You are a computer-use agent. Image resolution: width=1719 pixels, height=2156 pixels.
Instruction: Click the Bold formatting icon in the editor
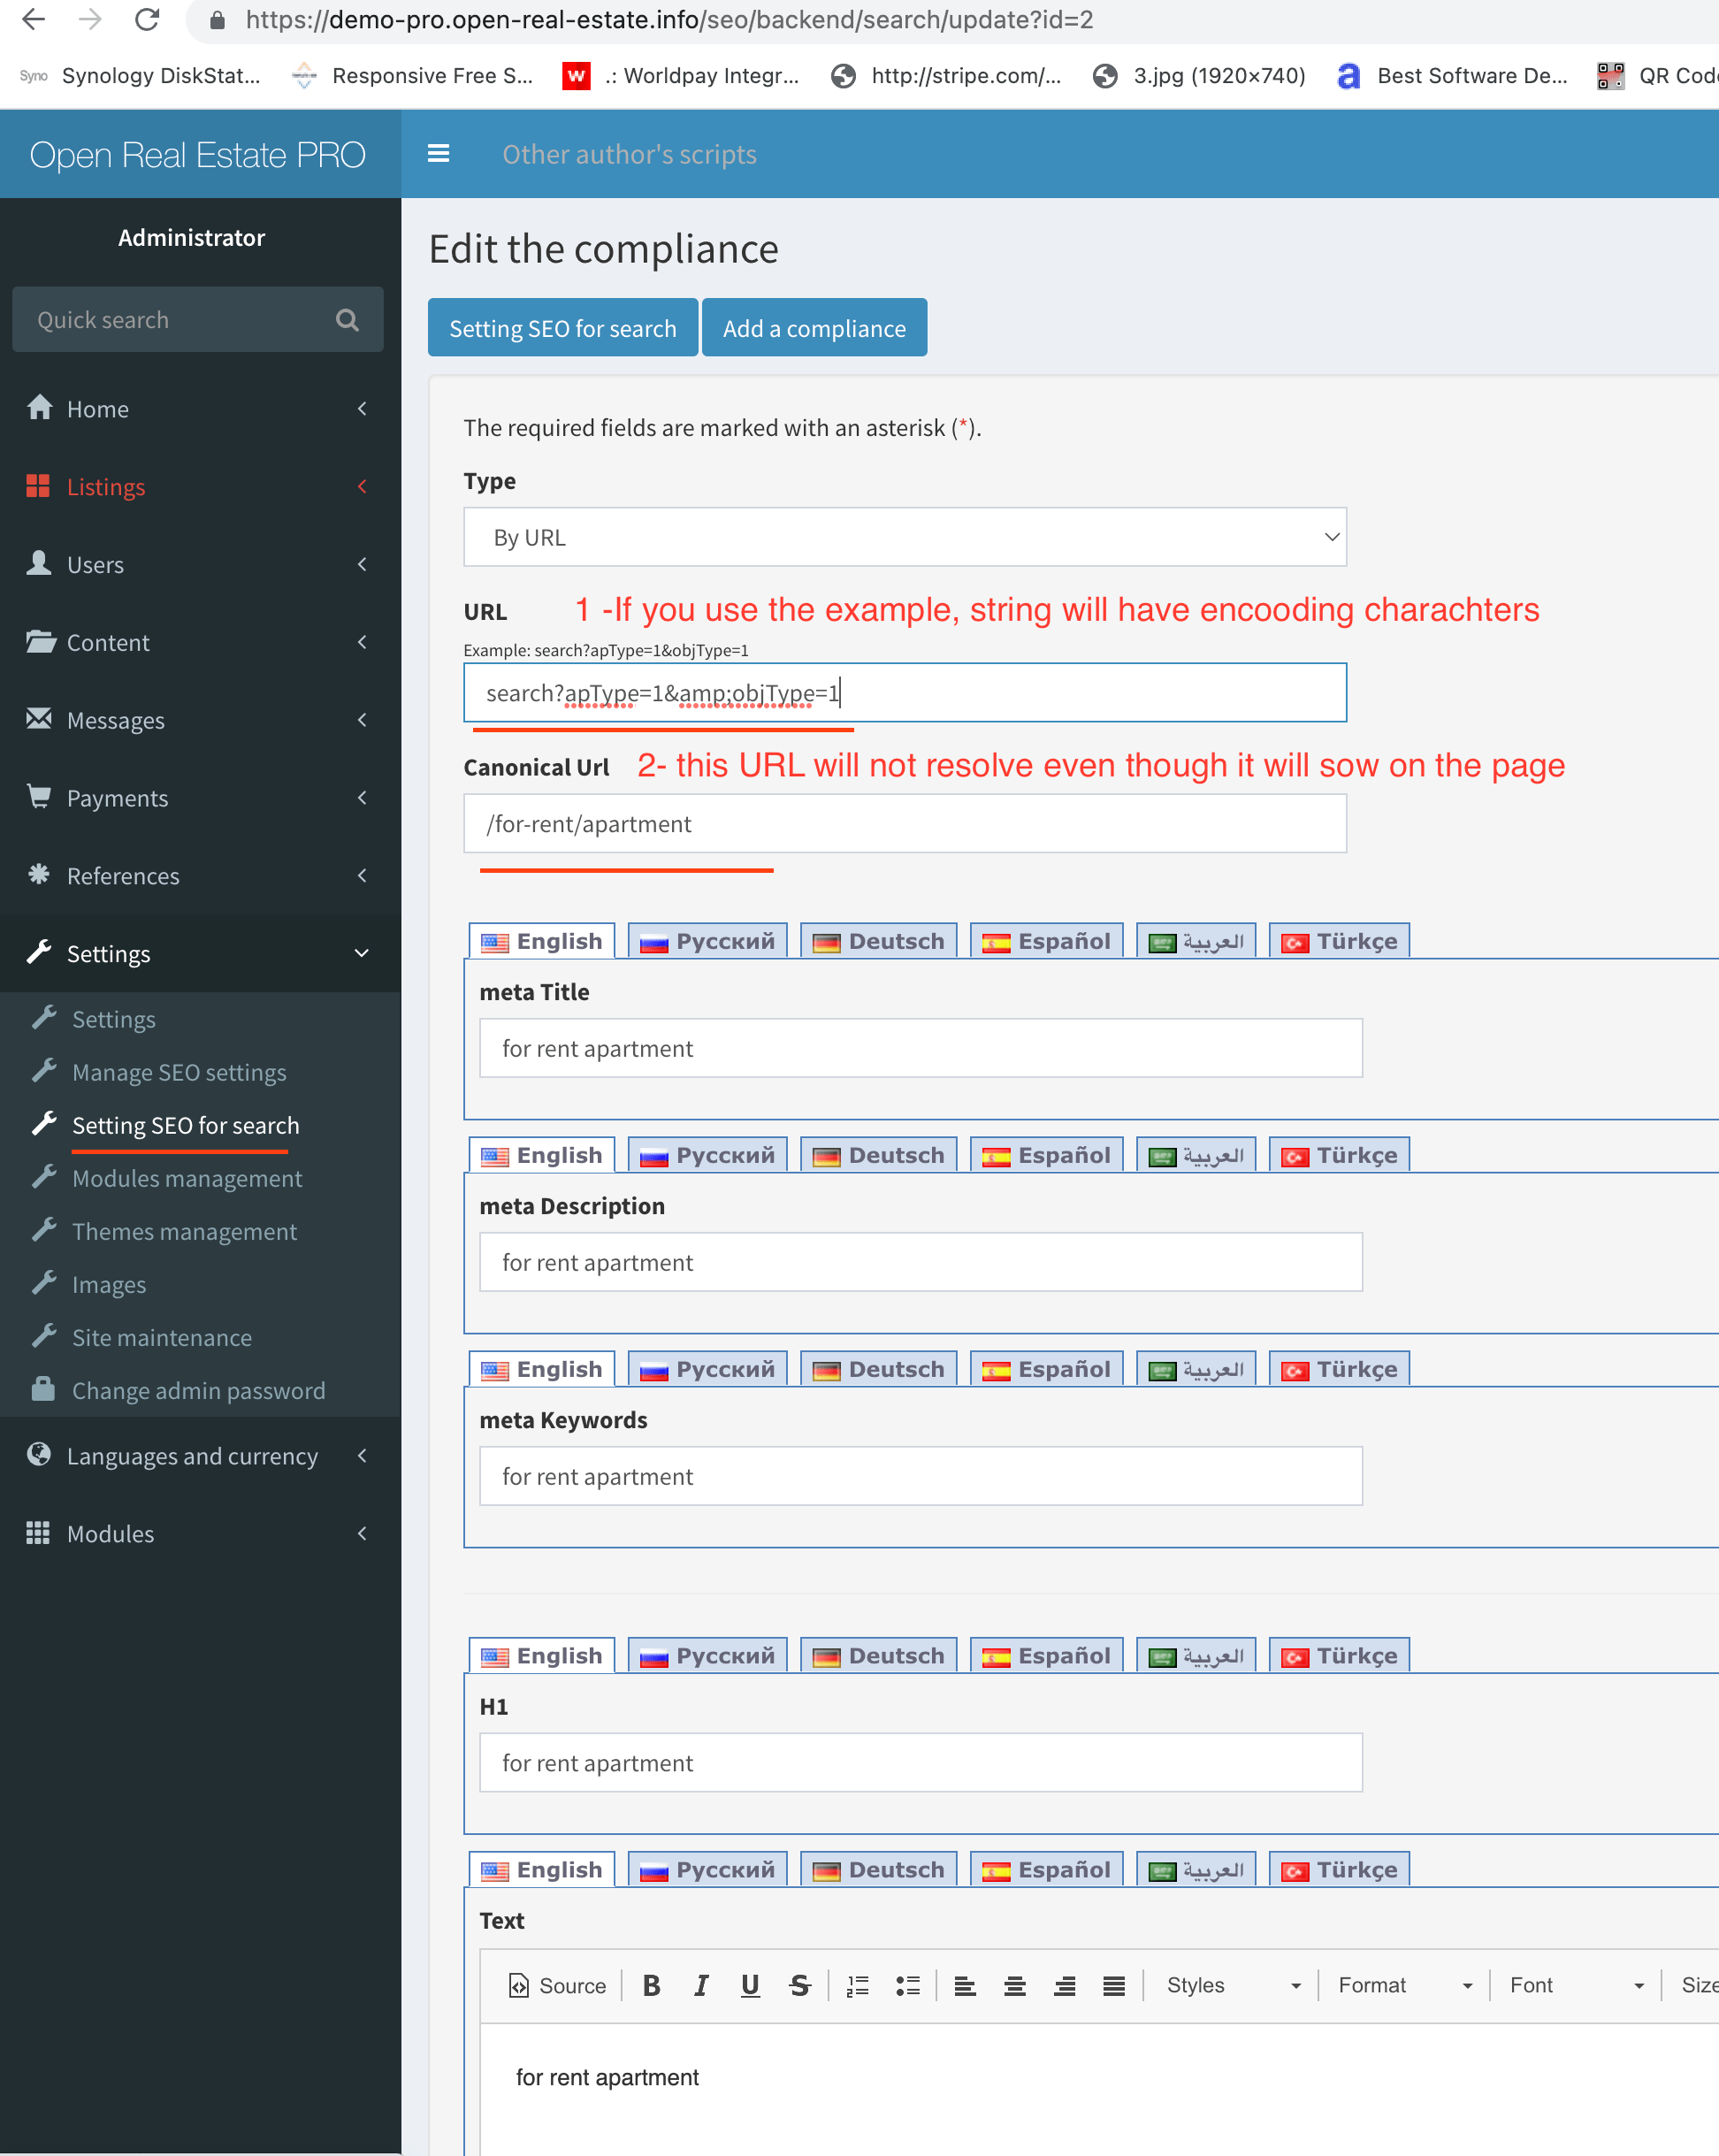[651, 1985]
